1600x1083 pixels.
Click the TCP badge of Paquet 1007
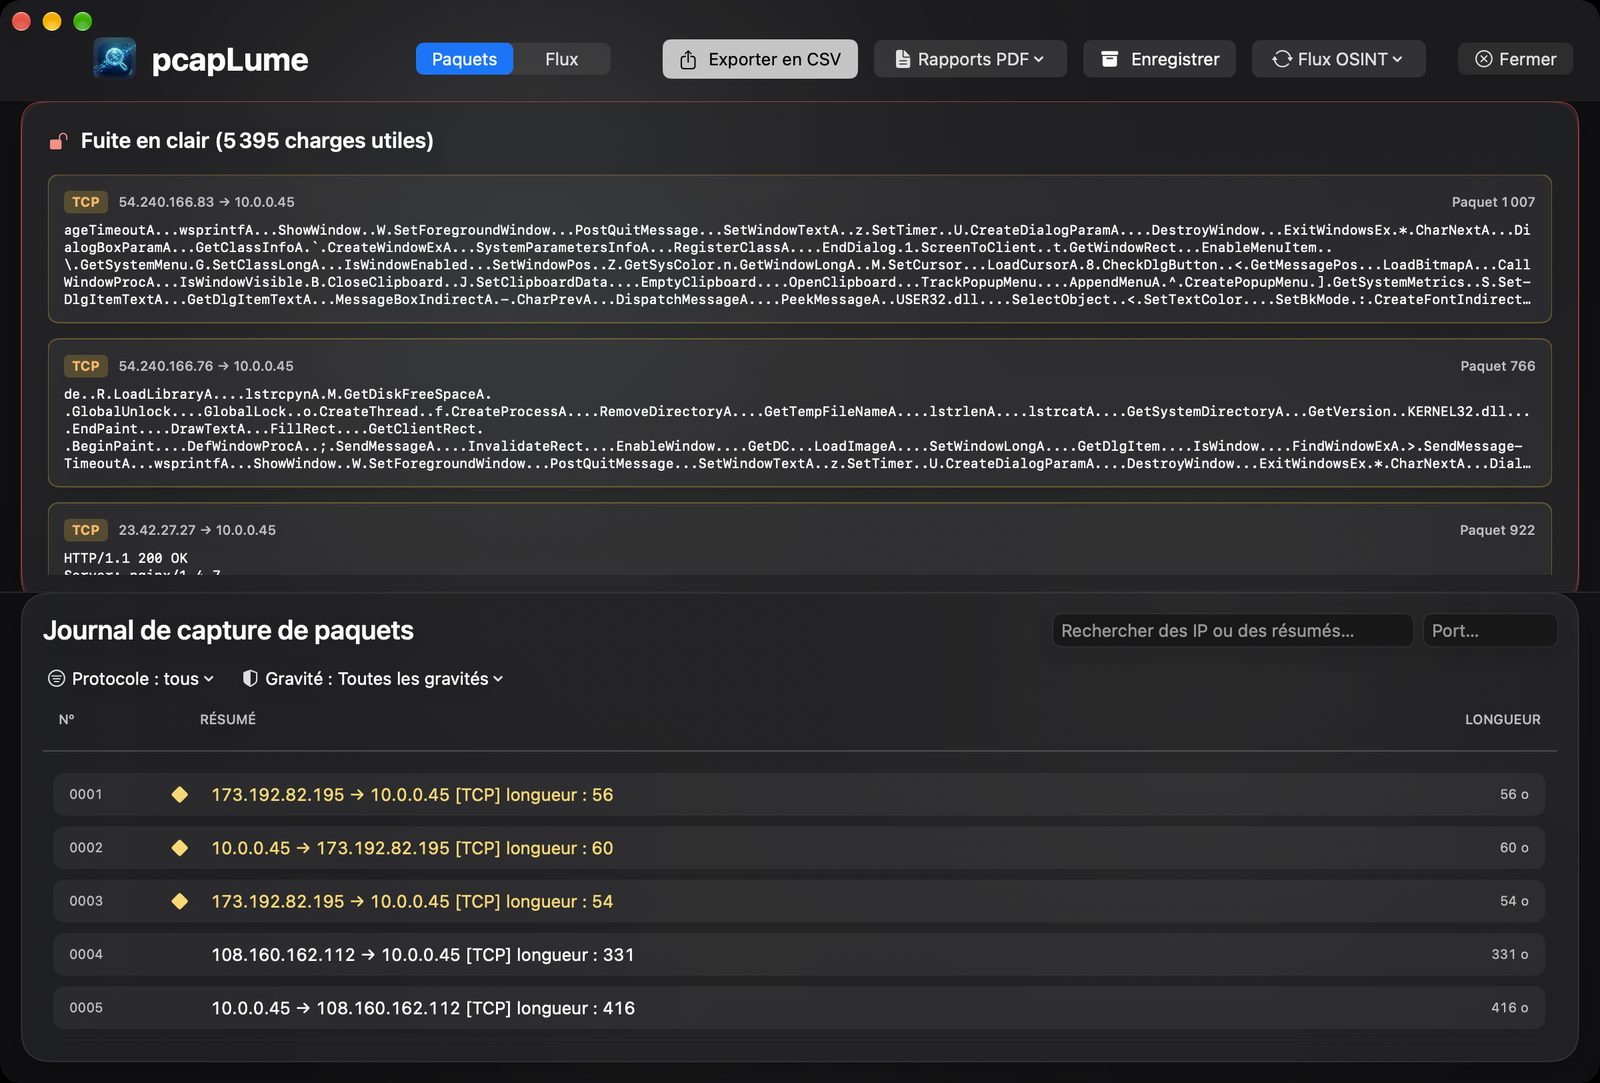[x=86, y=202]
